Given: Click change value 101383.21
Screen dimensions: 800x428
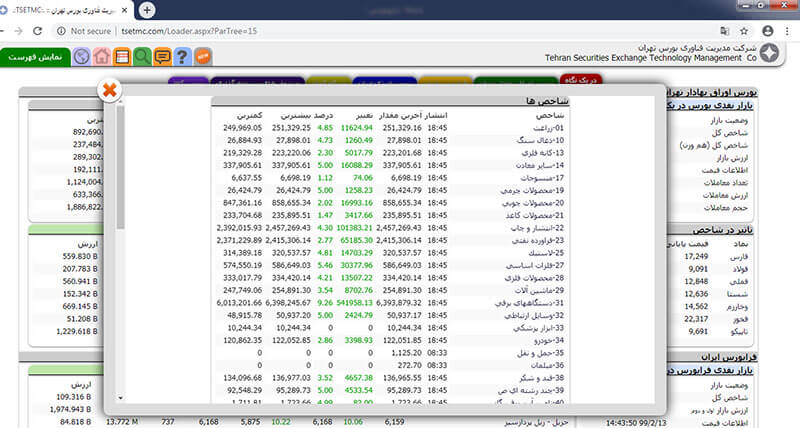Looking at the screenshot, I should (x=355, y=228).
